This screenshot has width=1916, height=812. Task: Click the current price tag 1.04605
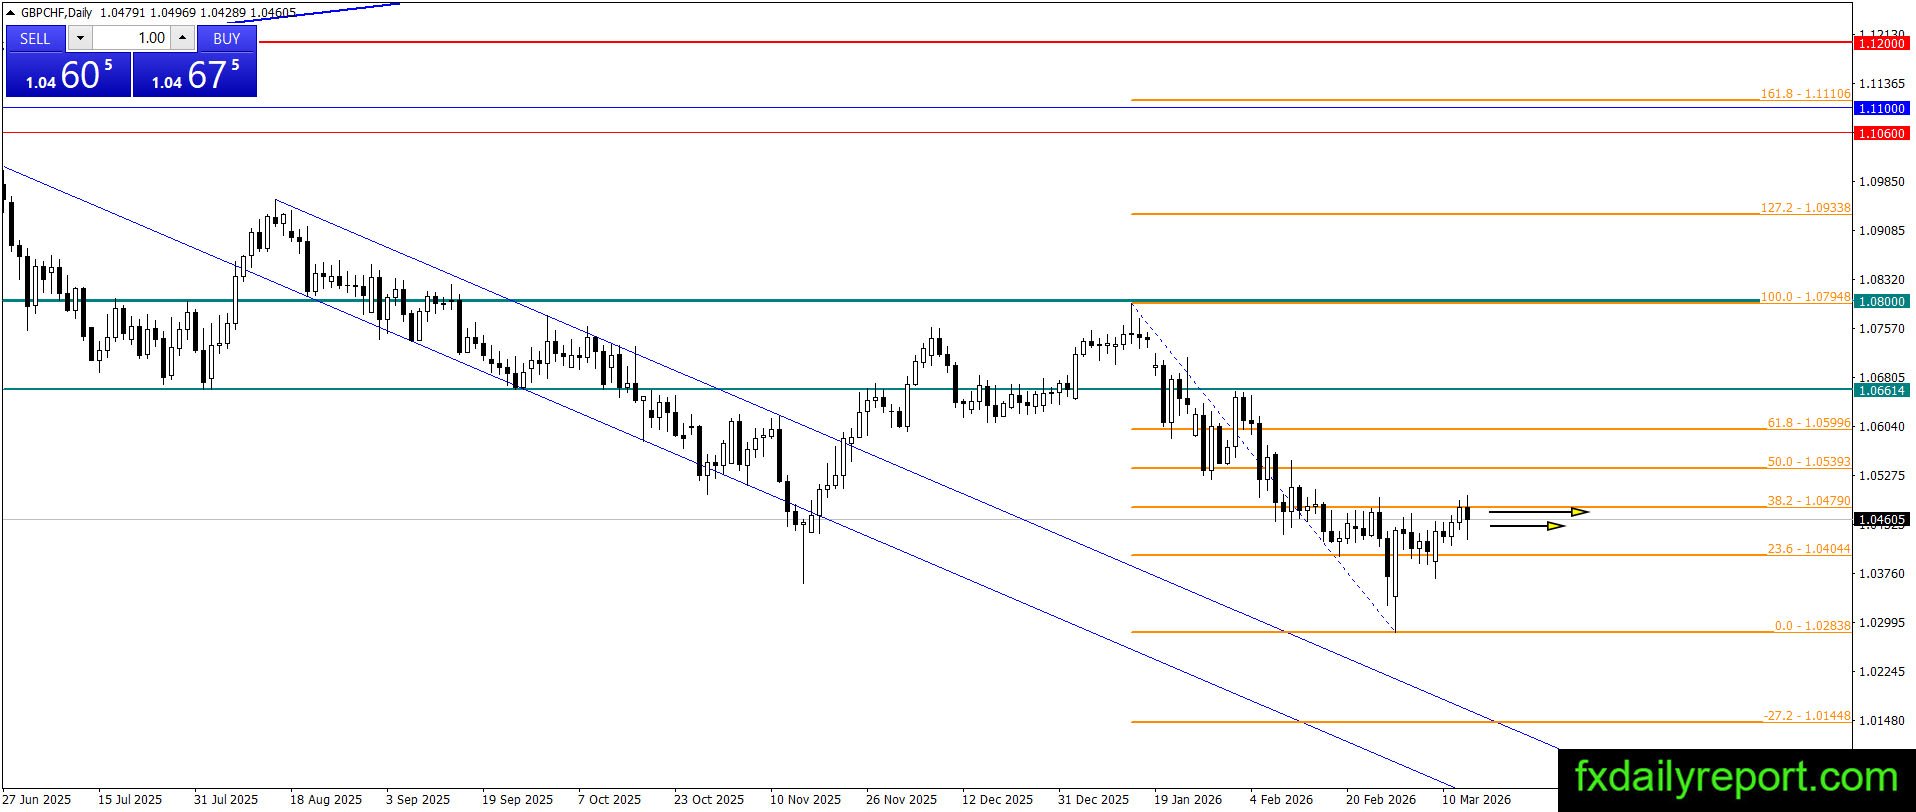click(x=1881, y=520)
